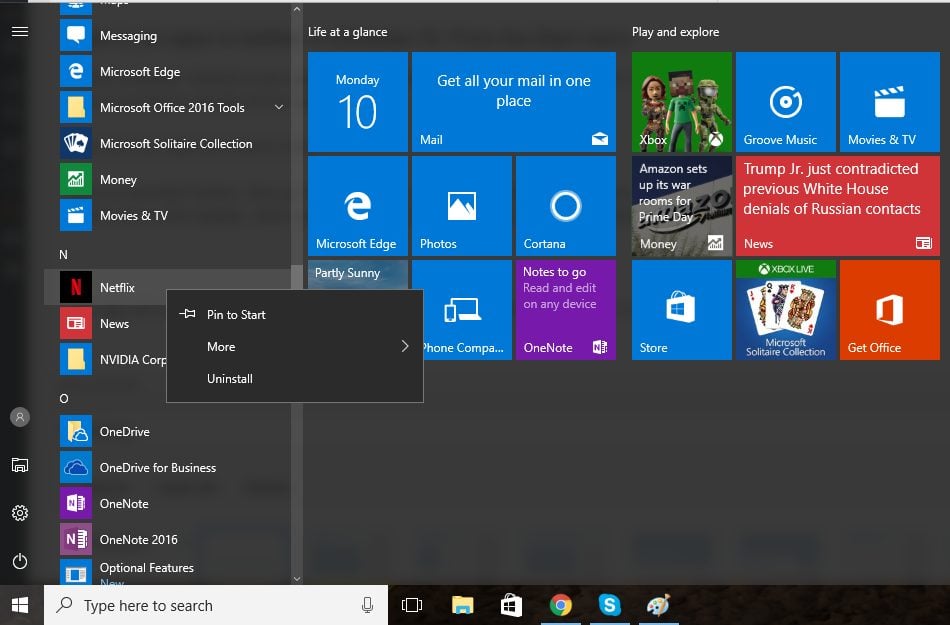
Task: Open Google Chrome on the taskbar
Action: [x=561, y=605]
